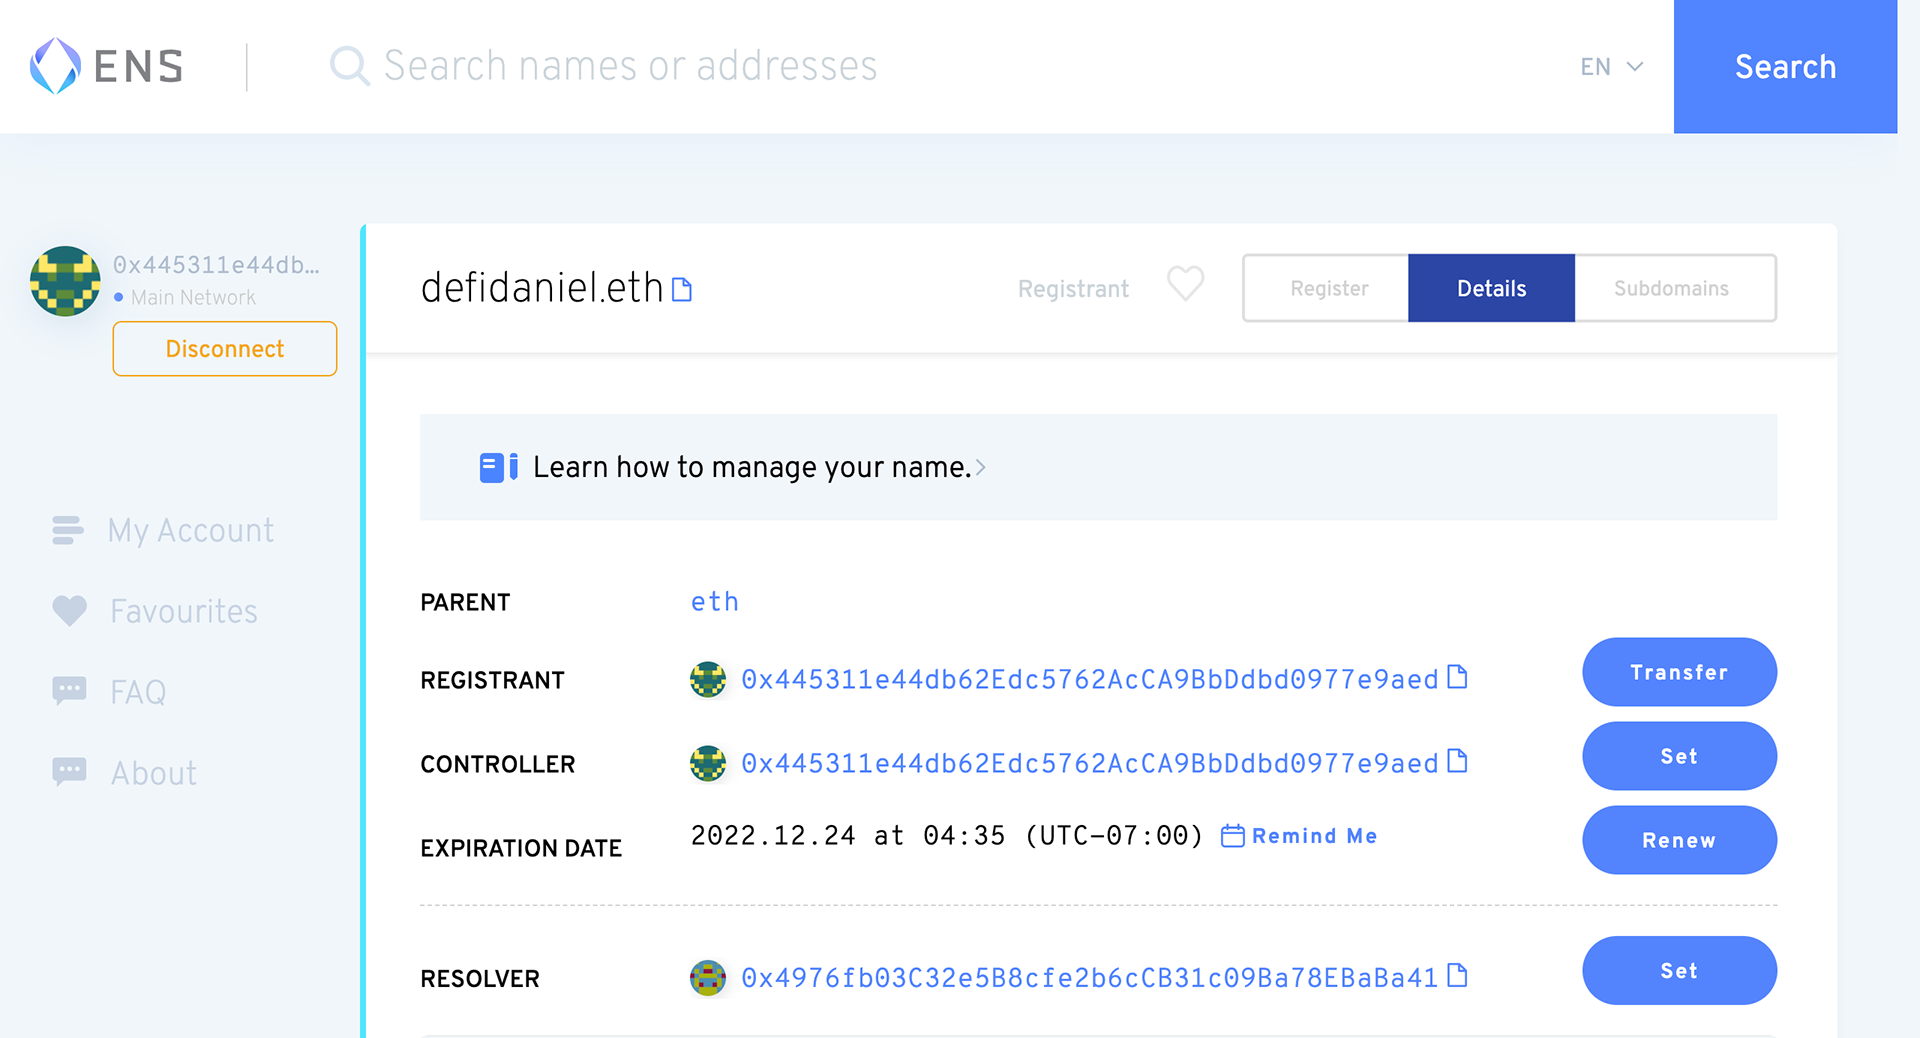Open the EN language dropdown
This screenshot has width=1920, height=1038.
1611,67
